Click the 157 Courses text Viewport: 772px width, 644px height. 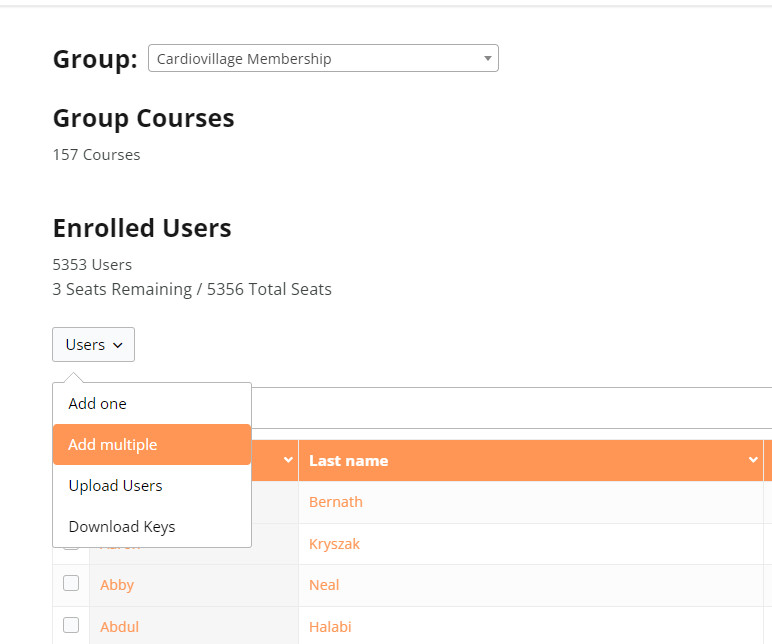(x=96, y=155)
